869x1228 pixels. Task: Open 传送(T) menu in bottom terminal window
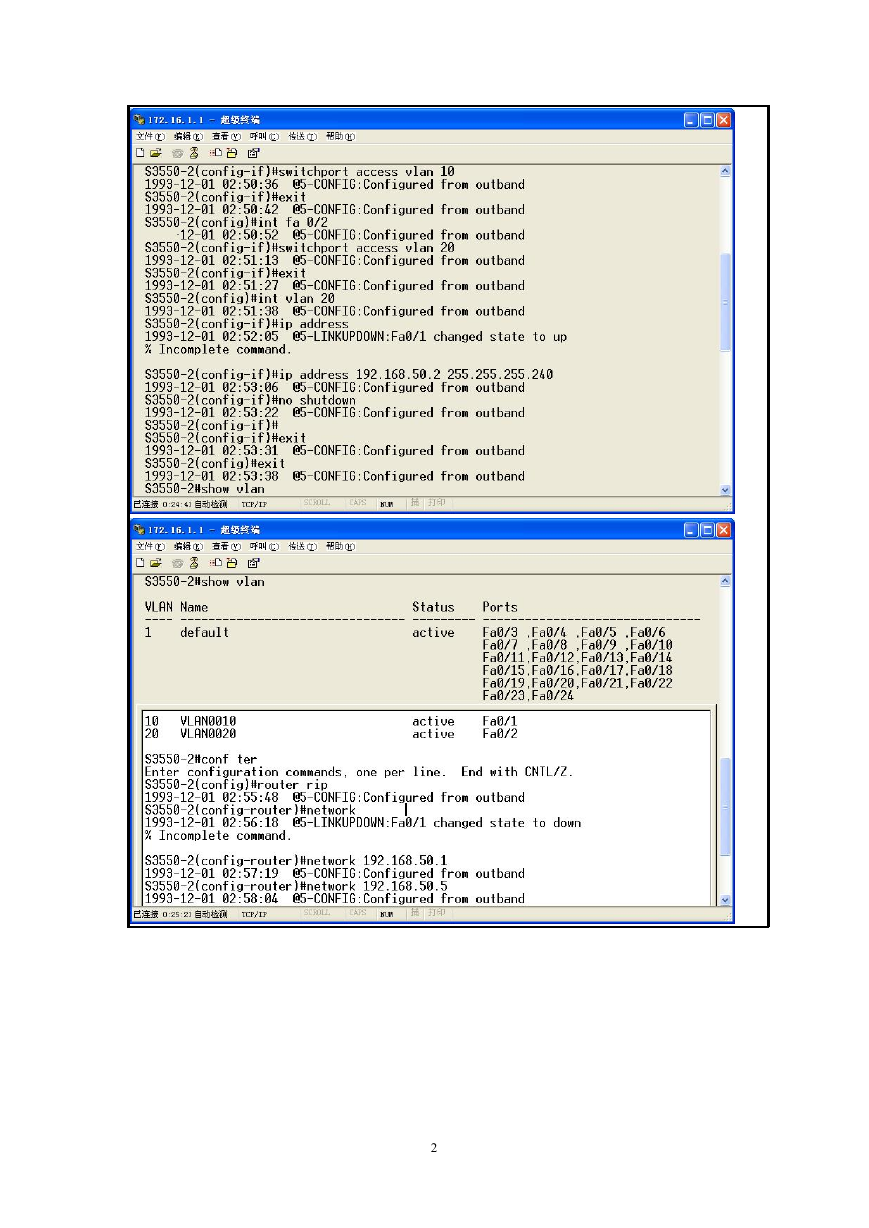pyautogui.click(x=303, y=547)
